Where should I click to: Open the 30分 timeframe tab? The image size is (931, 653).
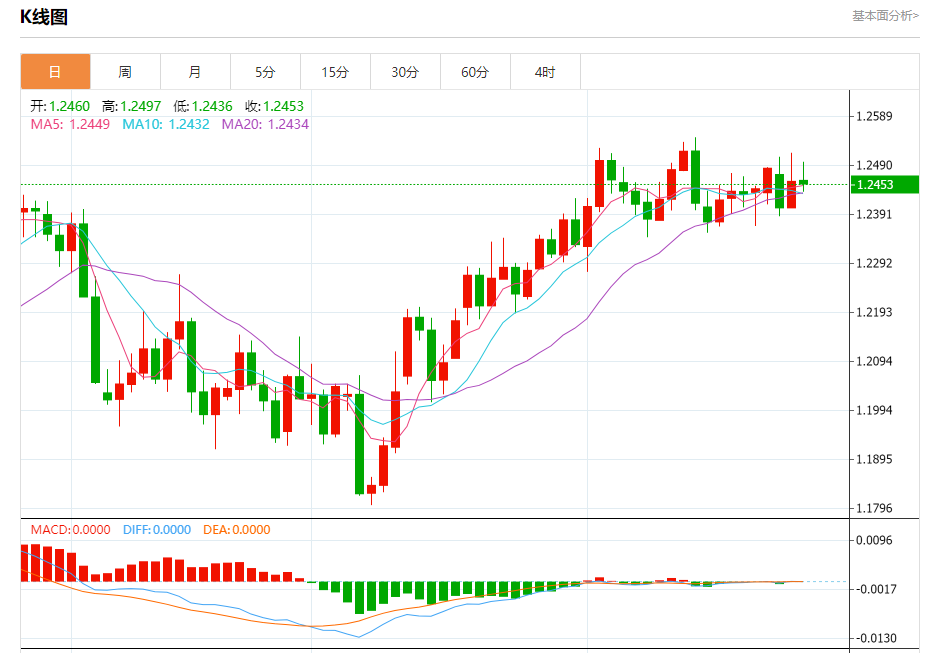click(x=406, y=72)
